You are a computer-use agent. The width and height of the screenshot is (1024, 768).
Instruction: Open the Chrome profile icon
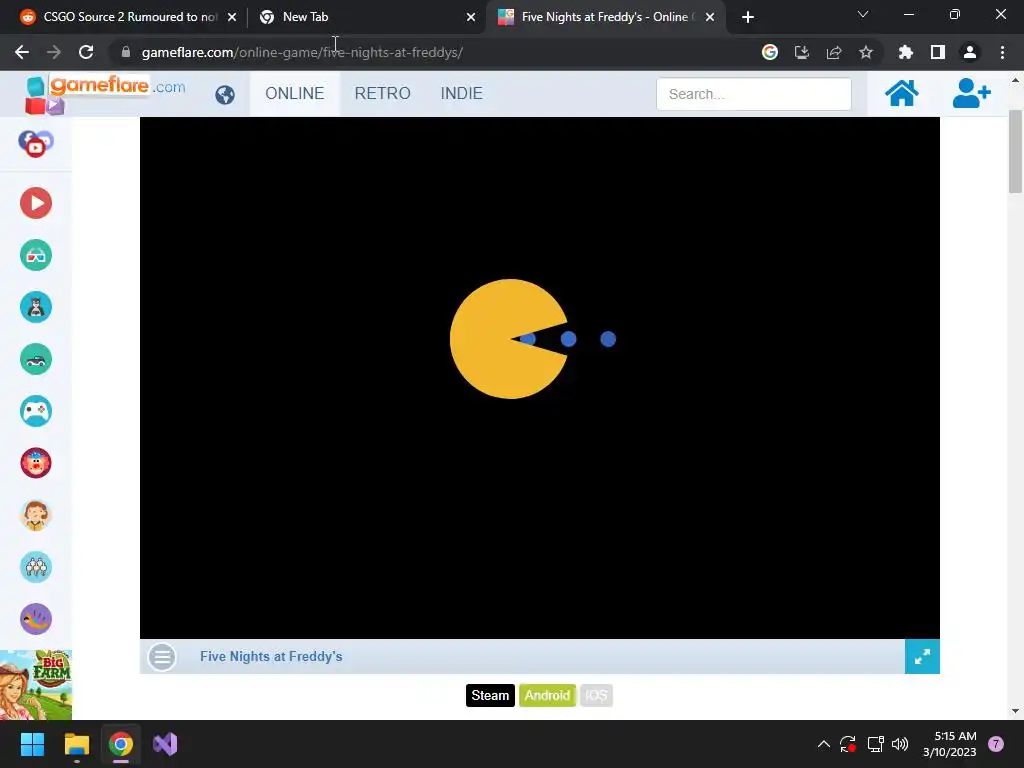point(970,52)
